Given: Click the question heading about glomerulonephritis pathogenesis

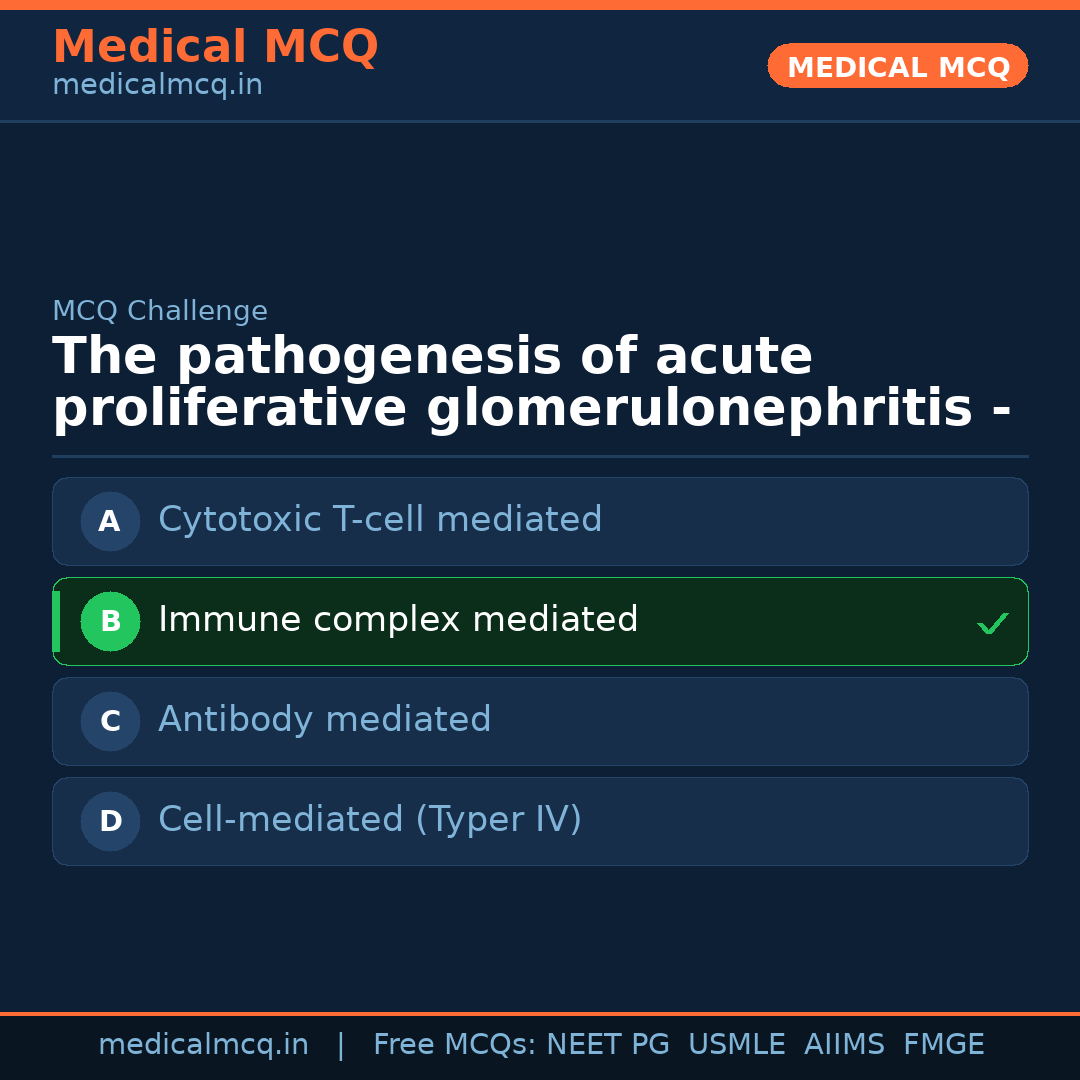Looking at the screenshot, I should (x=532, y=383).
